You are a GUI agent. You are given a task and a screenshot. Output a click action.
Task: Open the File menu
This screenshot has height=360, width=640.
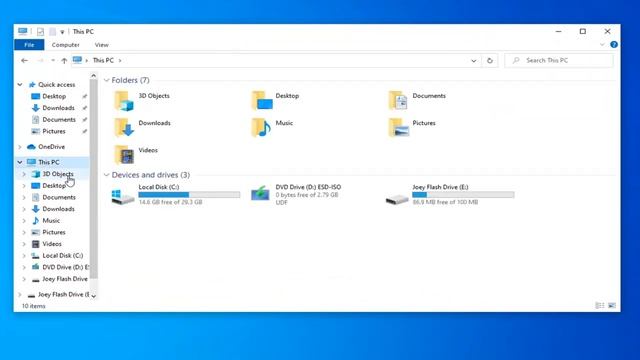(29, 45)
